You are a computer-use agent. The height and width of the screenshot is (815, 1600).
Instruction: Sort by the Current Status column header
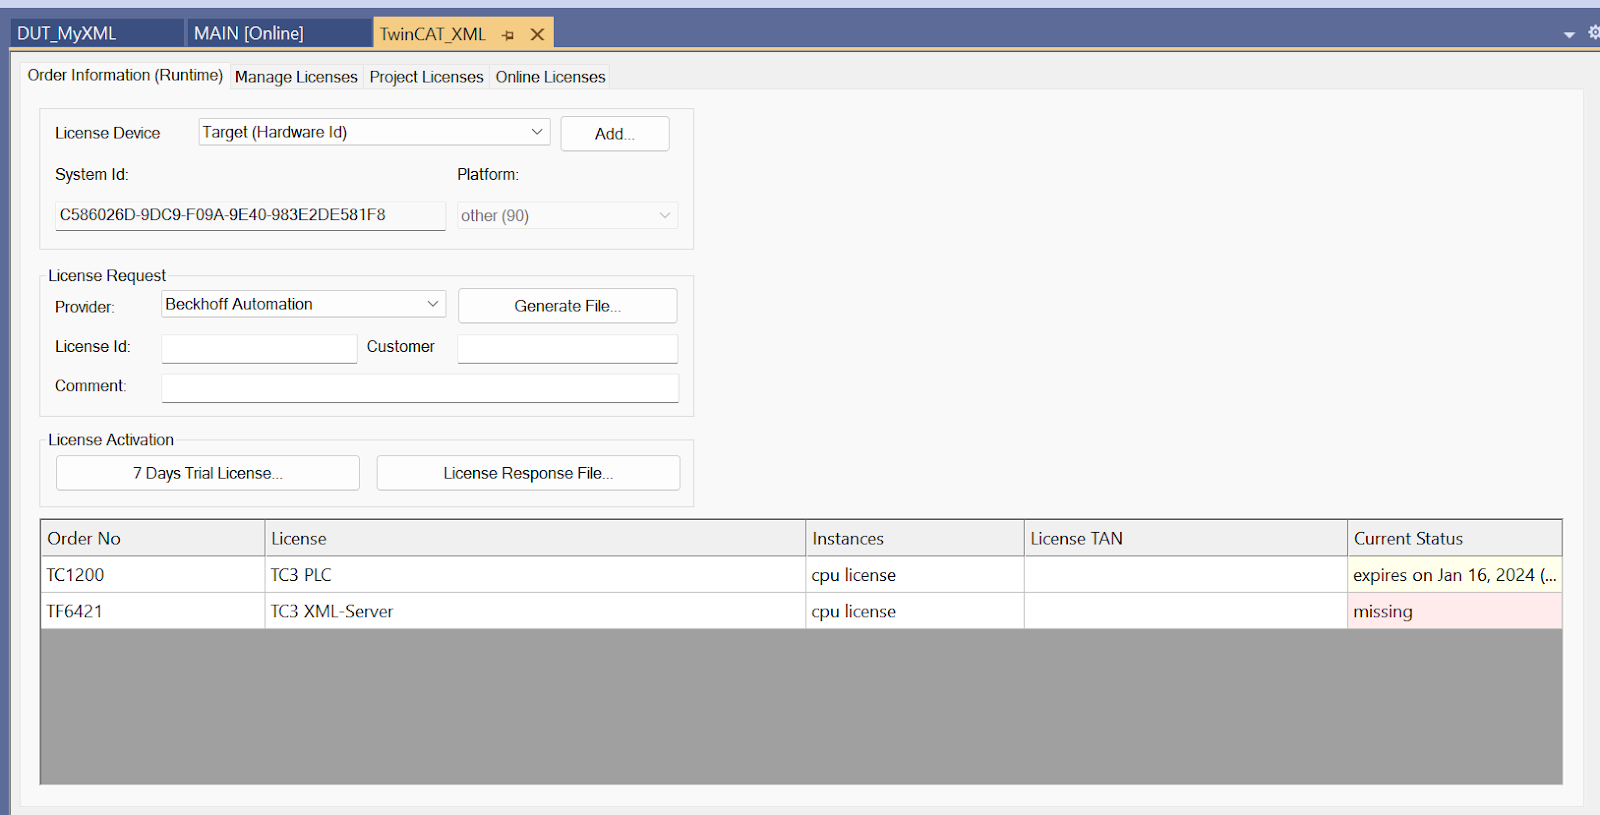tap(1455, 538)
